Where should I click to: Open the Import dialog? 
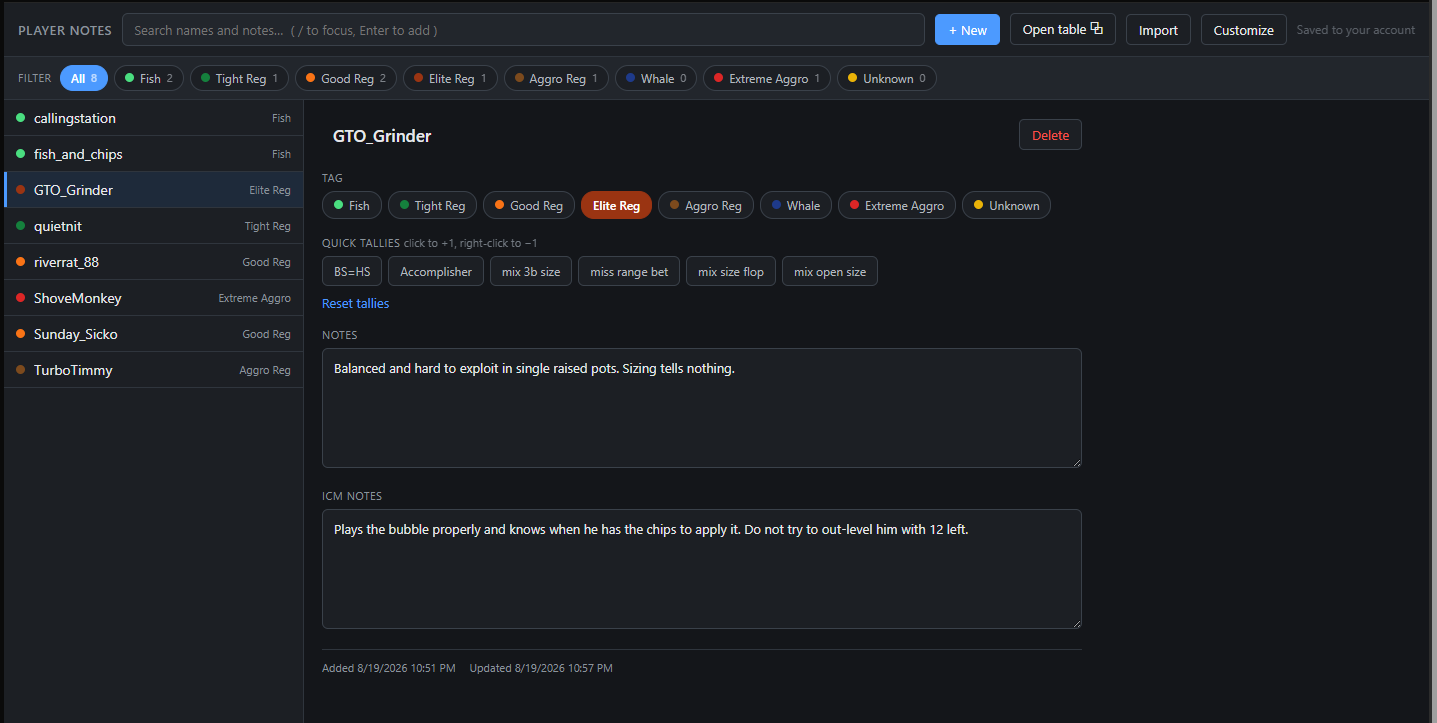tap(1158, 30)
